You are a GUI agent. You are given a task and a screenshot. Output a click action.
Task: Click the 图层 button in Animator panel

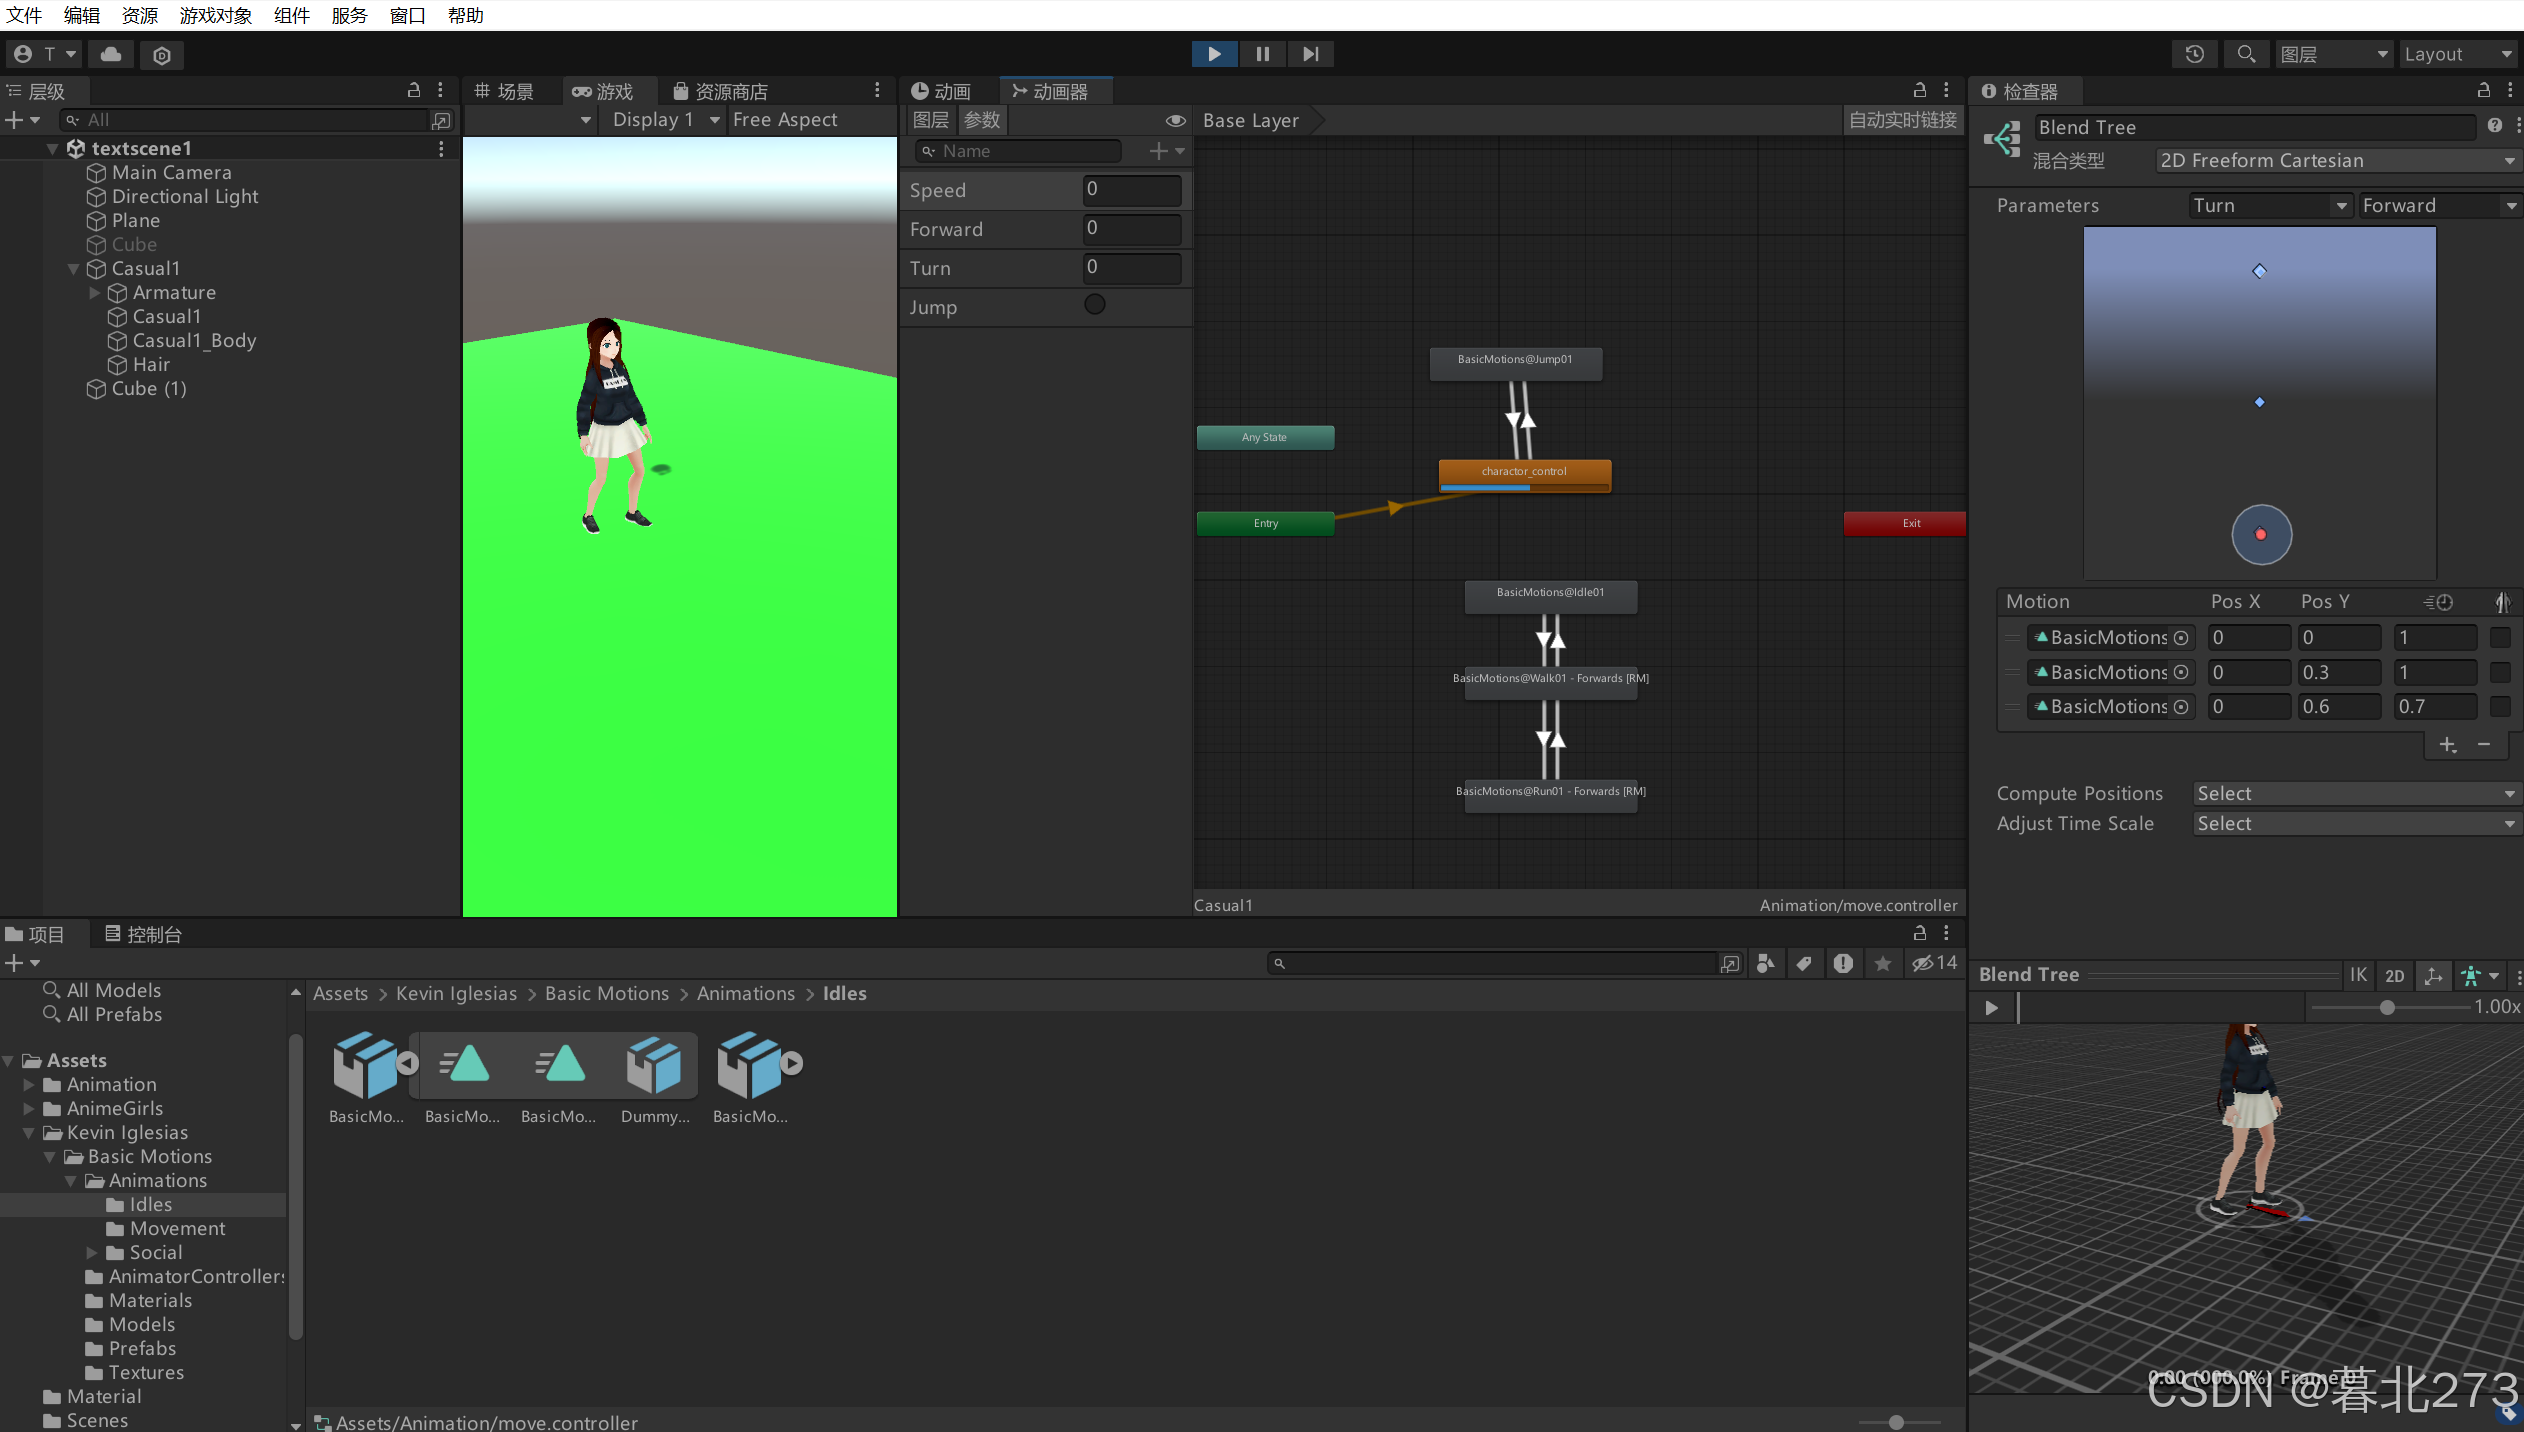click(x=931, y=121)
